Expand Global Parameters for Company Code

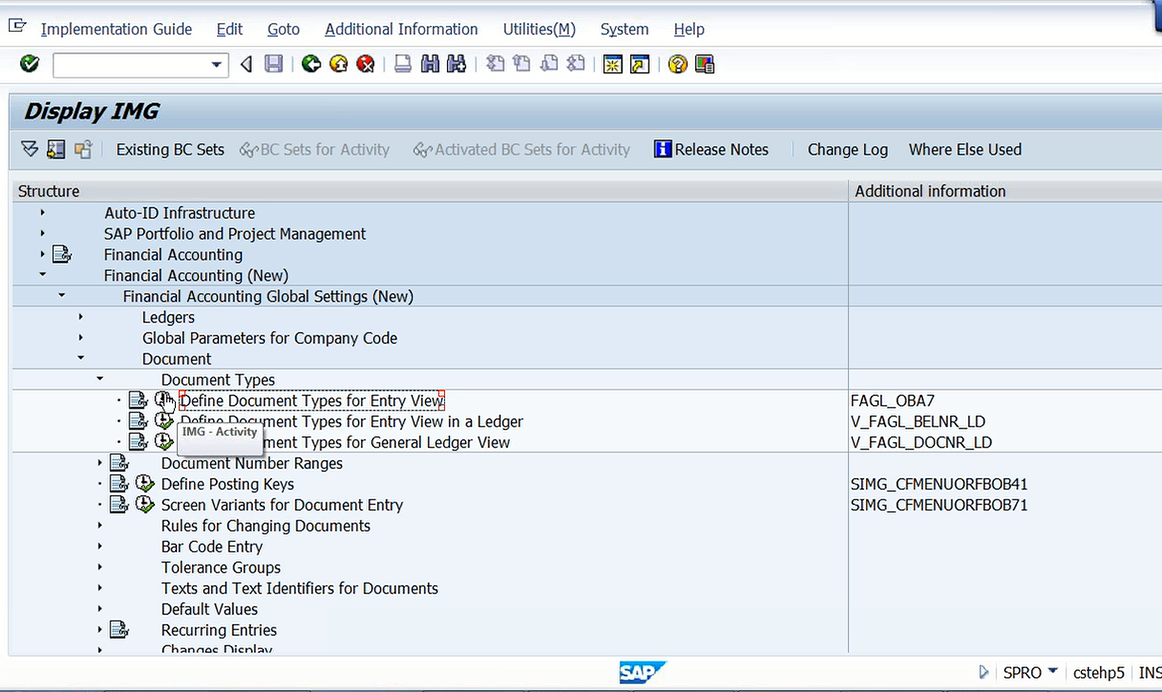coord(81,337)
